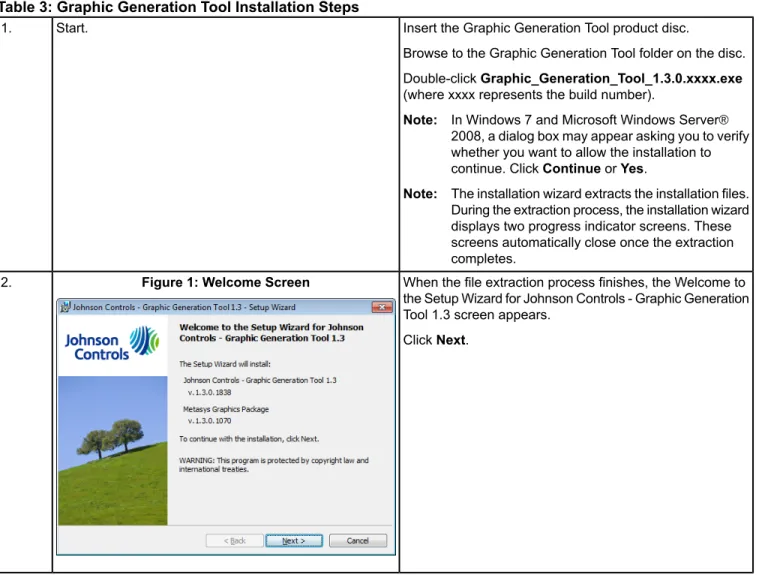Click 'To continue with the installation' line
Screen dimensions: 759x575
[x=249, y=439]
